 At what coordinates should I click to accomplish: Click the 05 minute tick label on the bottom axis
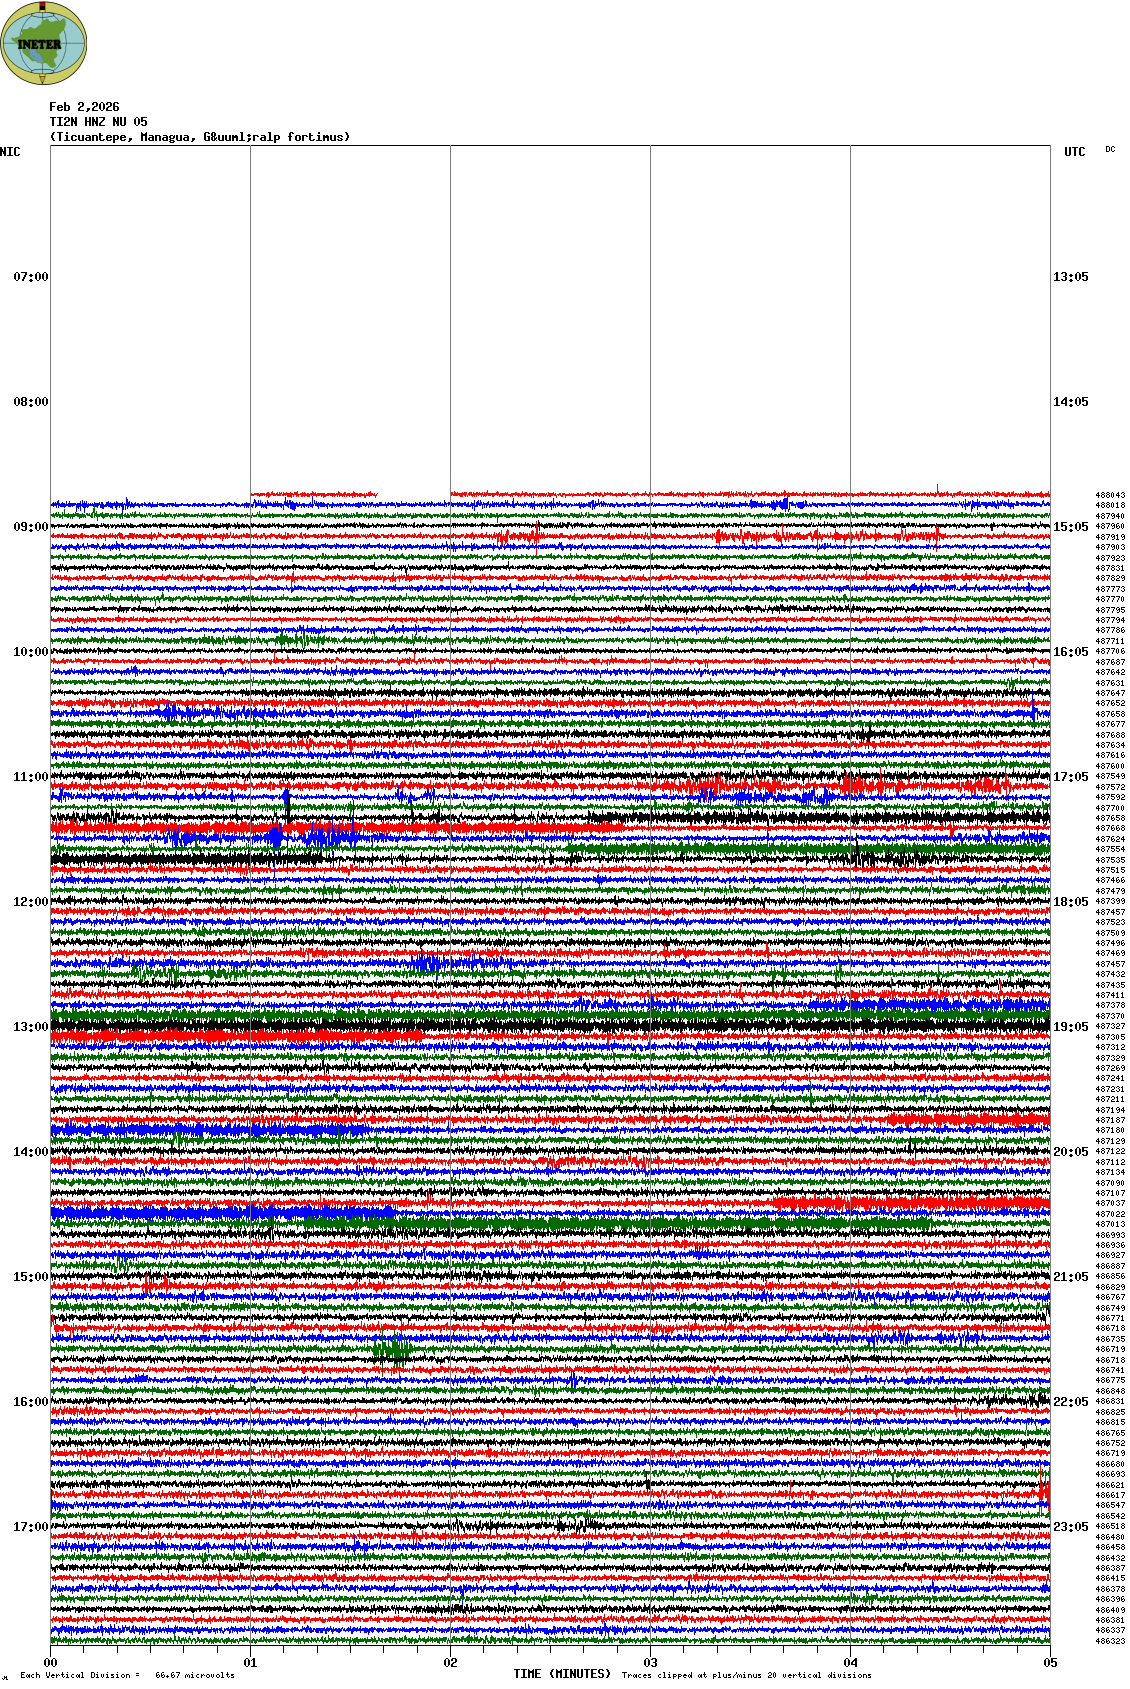pos(1050,1663)
